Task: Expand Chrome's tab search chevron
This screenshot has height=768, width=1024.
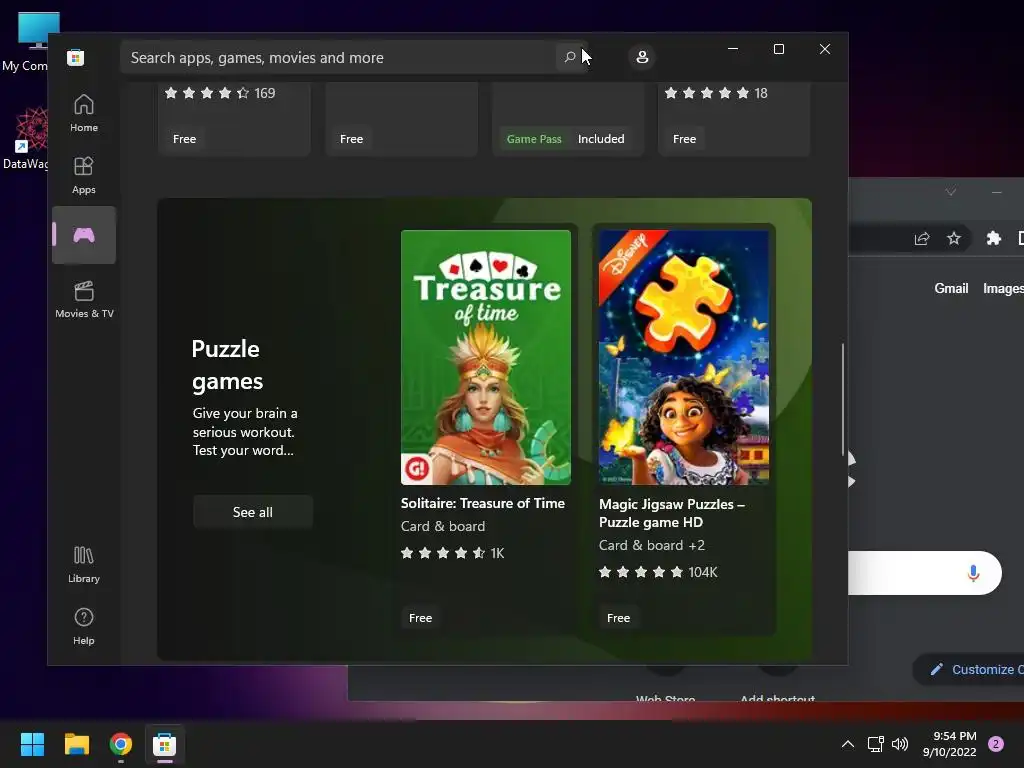Action: [x=951, y=192]
